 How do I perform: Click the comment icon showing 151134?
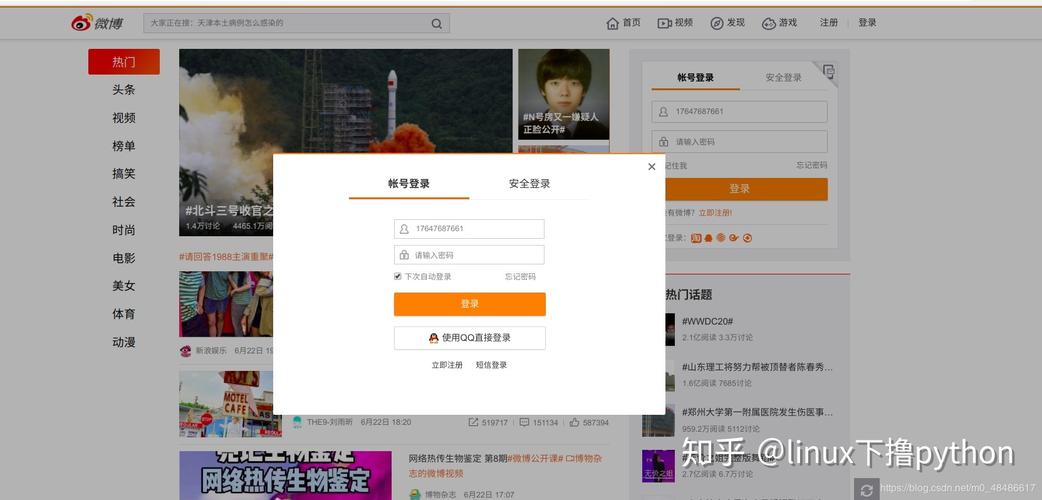(x=524, y=422)
